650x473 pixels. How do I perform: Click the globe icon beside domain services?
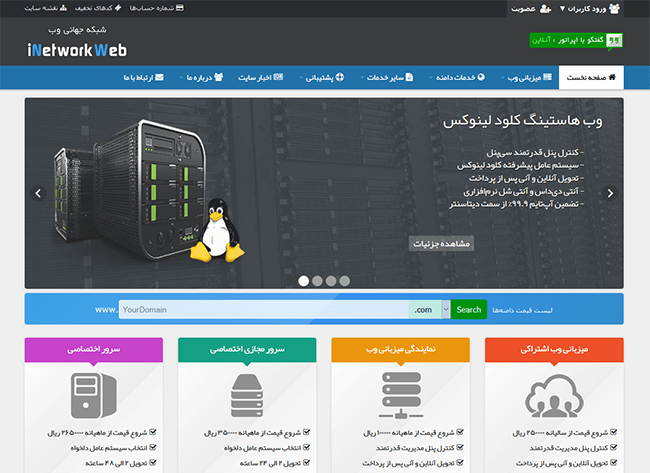[481, 77]
